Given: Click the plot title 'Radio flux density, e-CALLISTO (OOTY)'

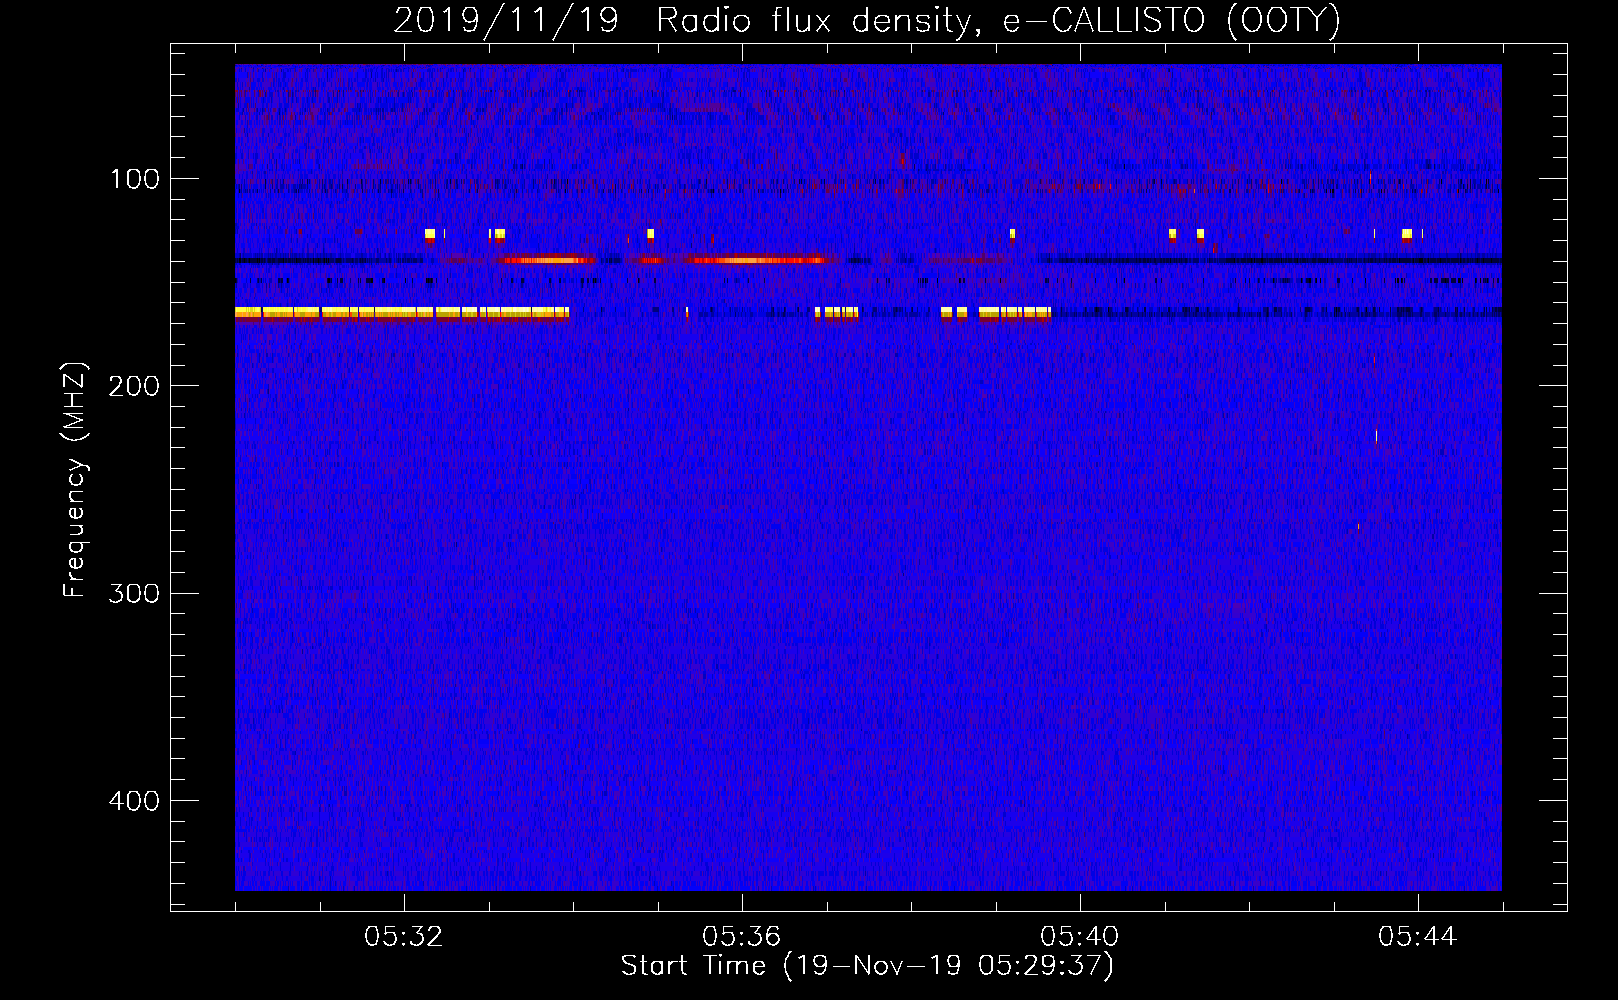Looking at the screenshot, I should [998, 21].
